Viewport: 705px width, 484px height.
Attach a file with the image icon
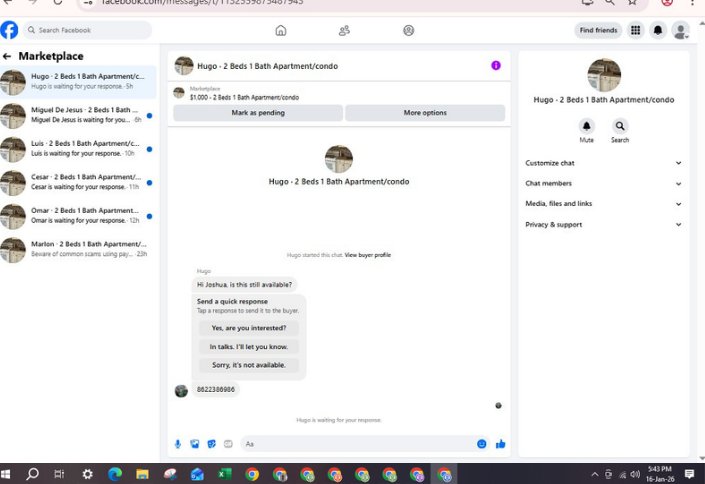click(195, 444)
